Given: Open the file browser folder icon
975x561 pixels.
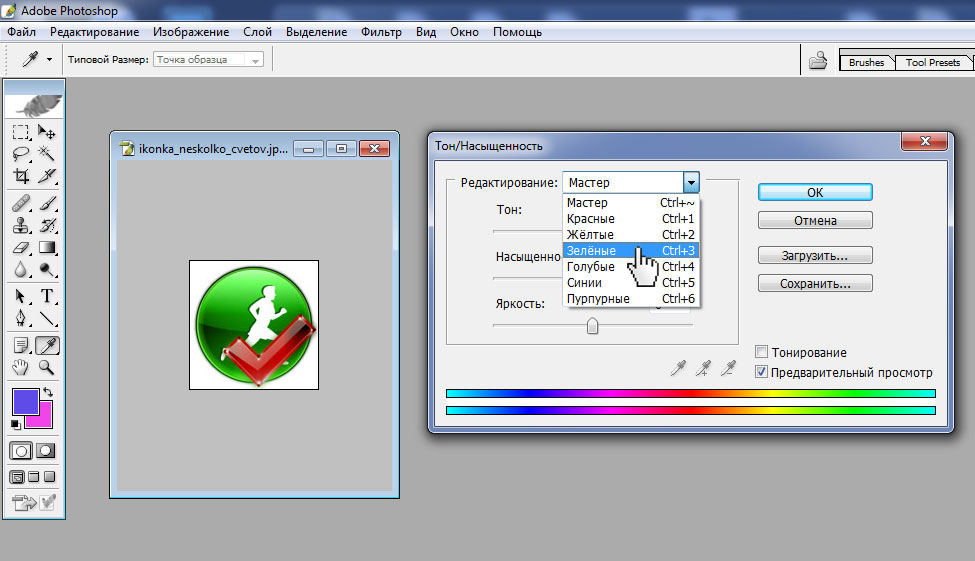Looking at the screenshot, I should coord(818,60).
